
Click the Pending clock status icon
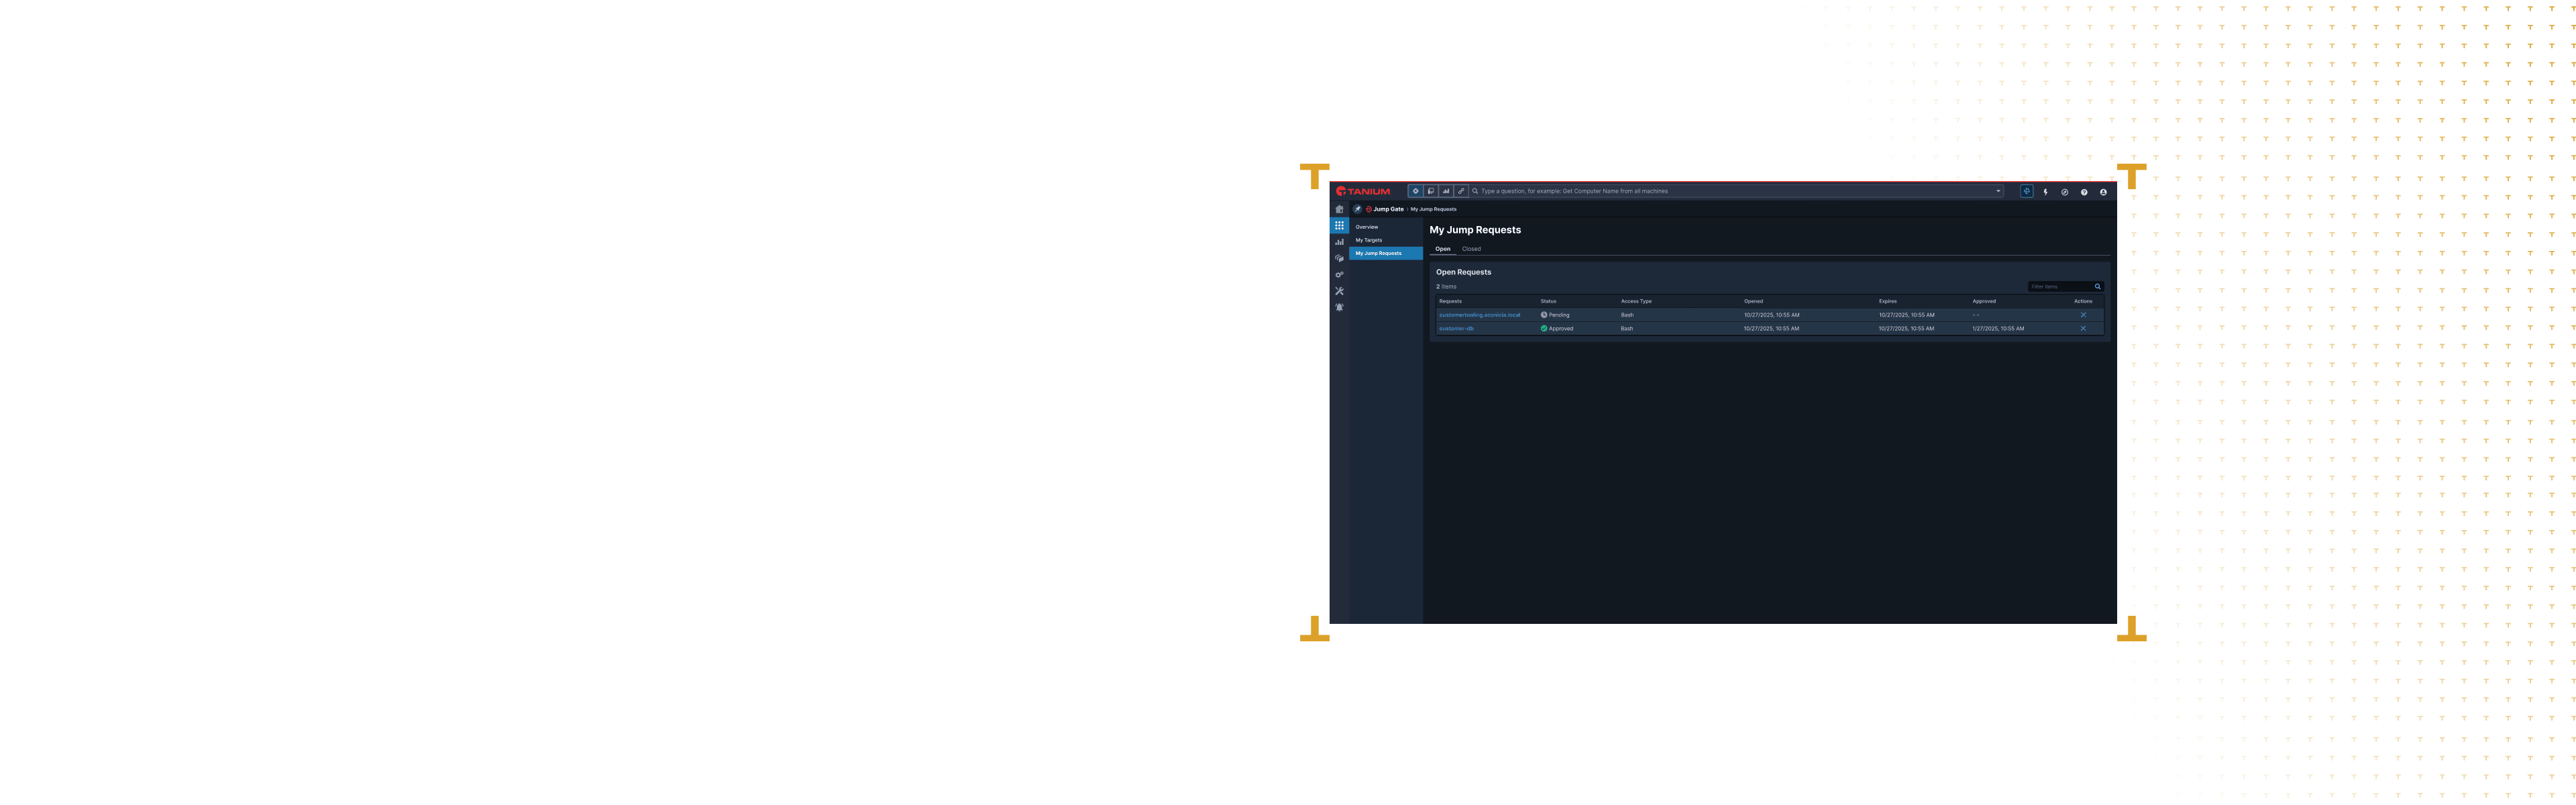(1544, 315)
